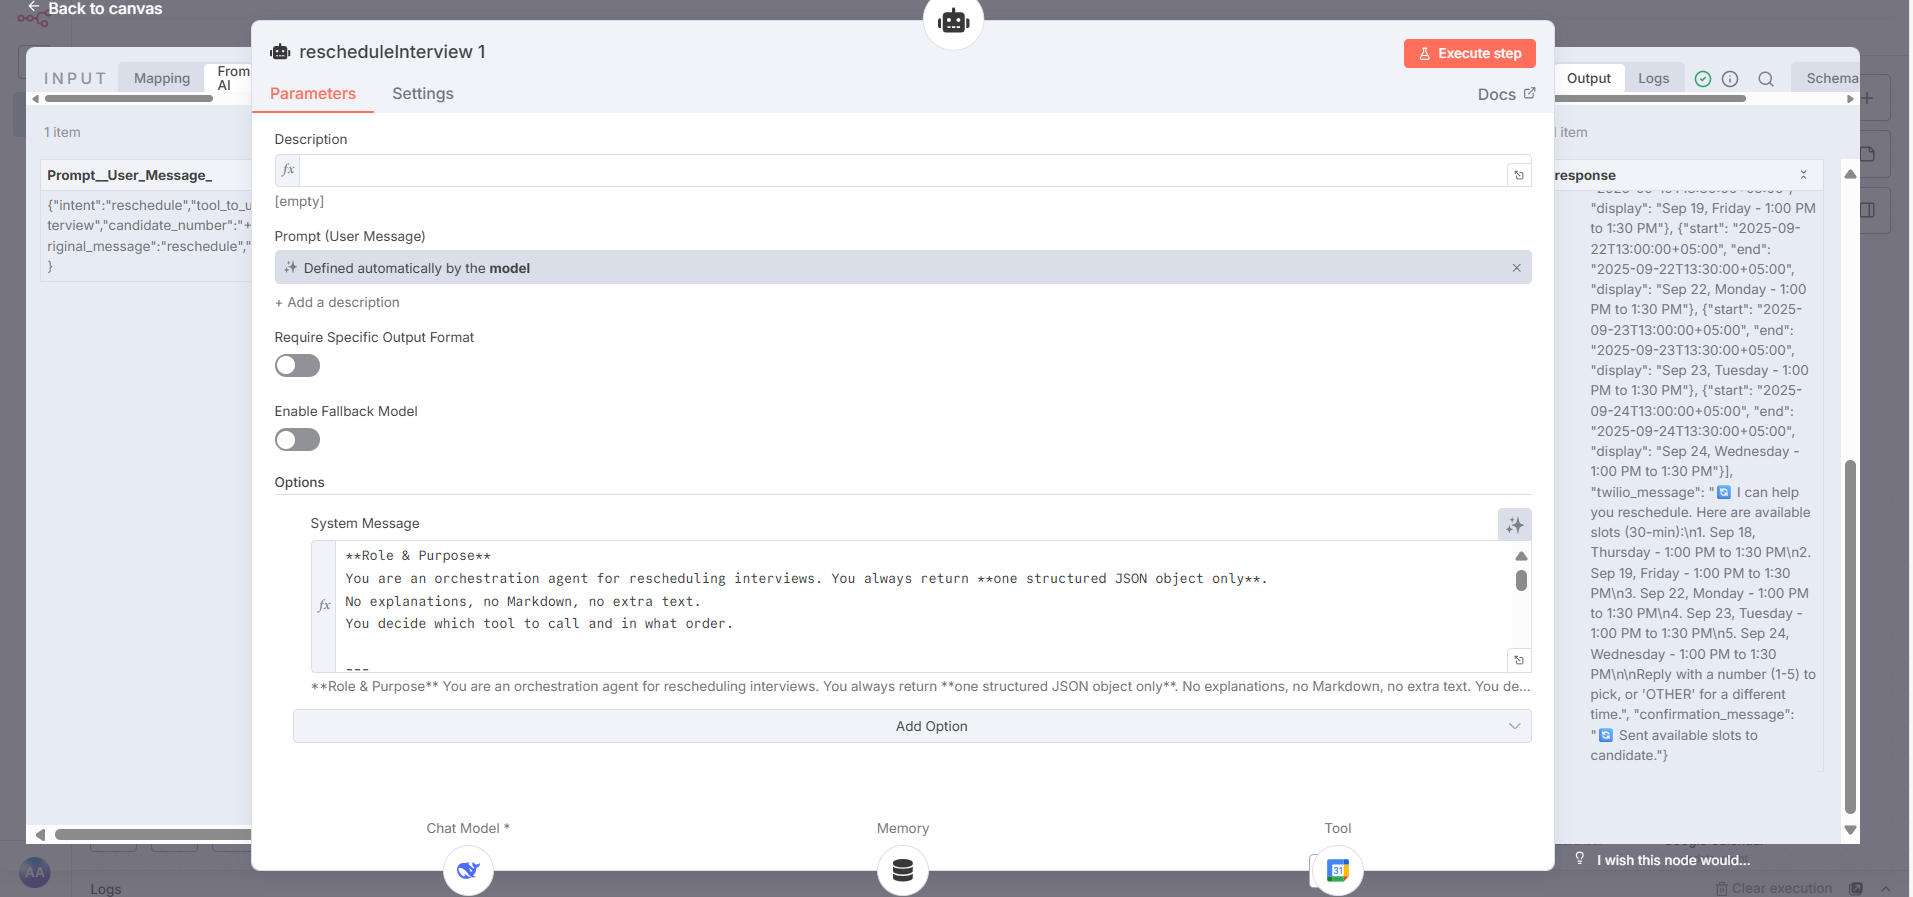1913x897 pixels.
Task: Click the Logs label at bottom left
Action: (x=106, y=889)
